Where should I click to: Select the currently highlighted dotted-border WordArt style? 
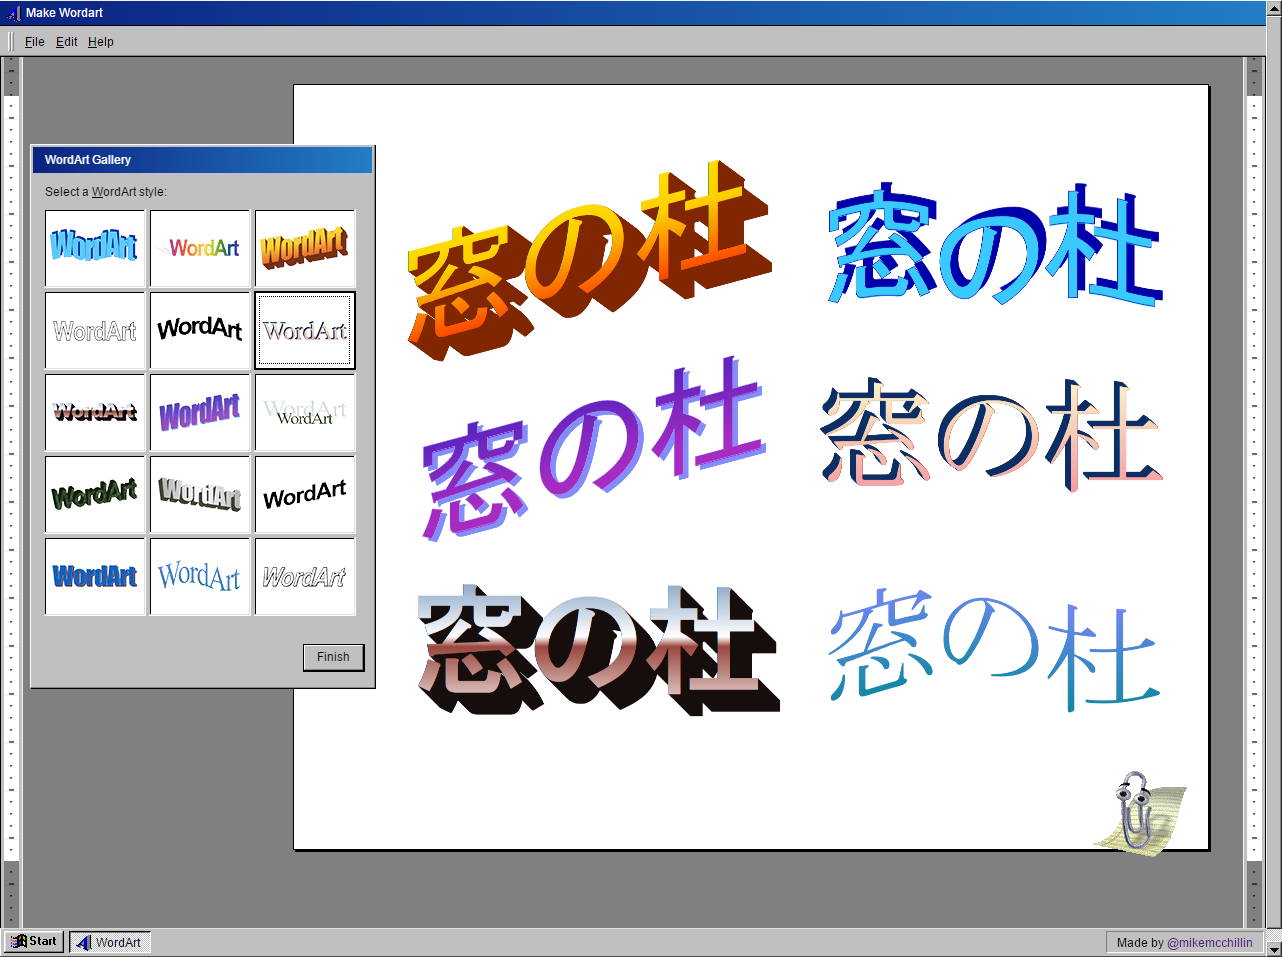(304, 330)
